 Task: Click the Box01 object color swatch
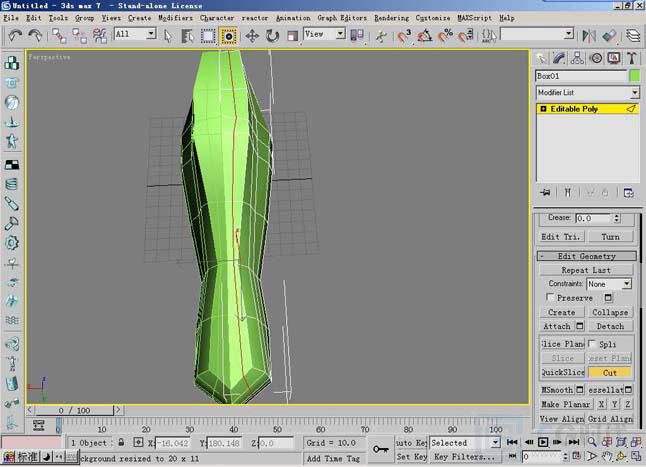click(634, 76)
